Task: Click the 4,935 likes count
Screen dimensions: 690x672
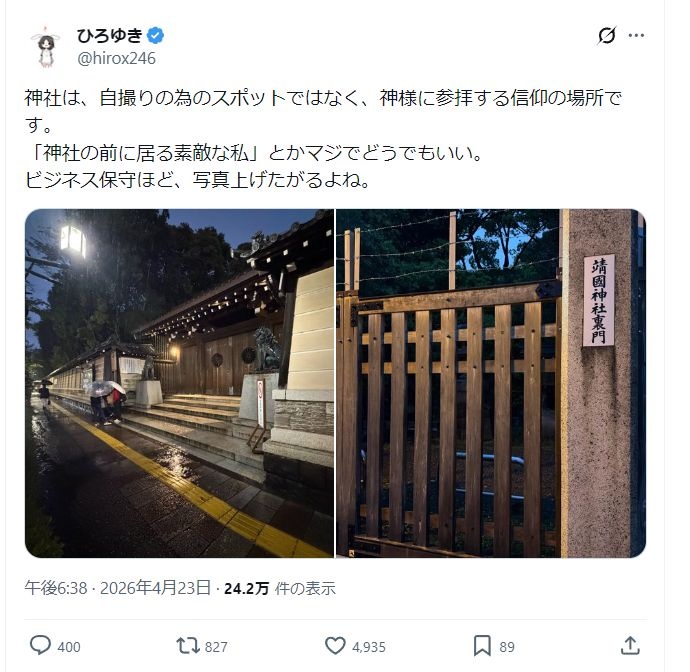Action: tap(369, 647)
